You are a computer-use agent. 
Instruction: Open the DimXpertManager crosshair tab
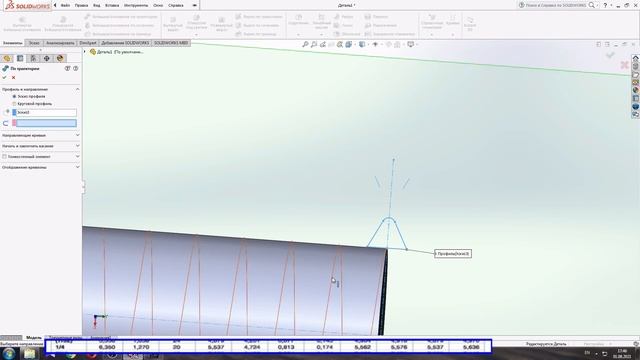click(47, 58)
